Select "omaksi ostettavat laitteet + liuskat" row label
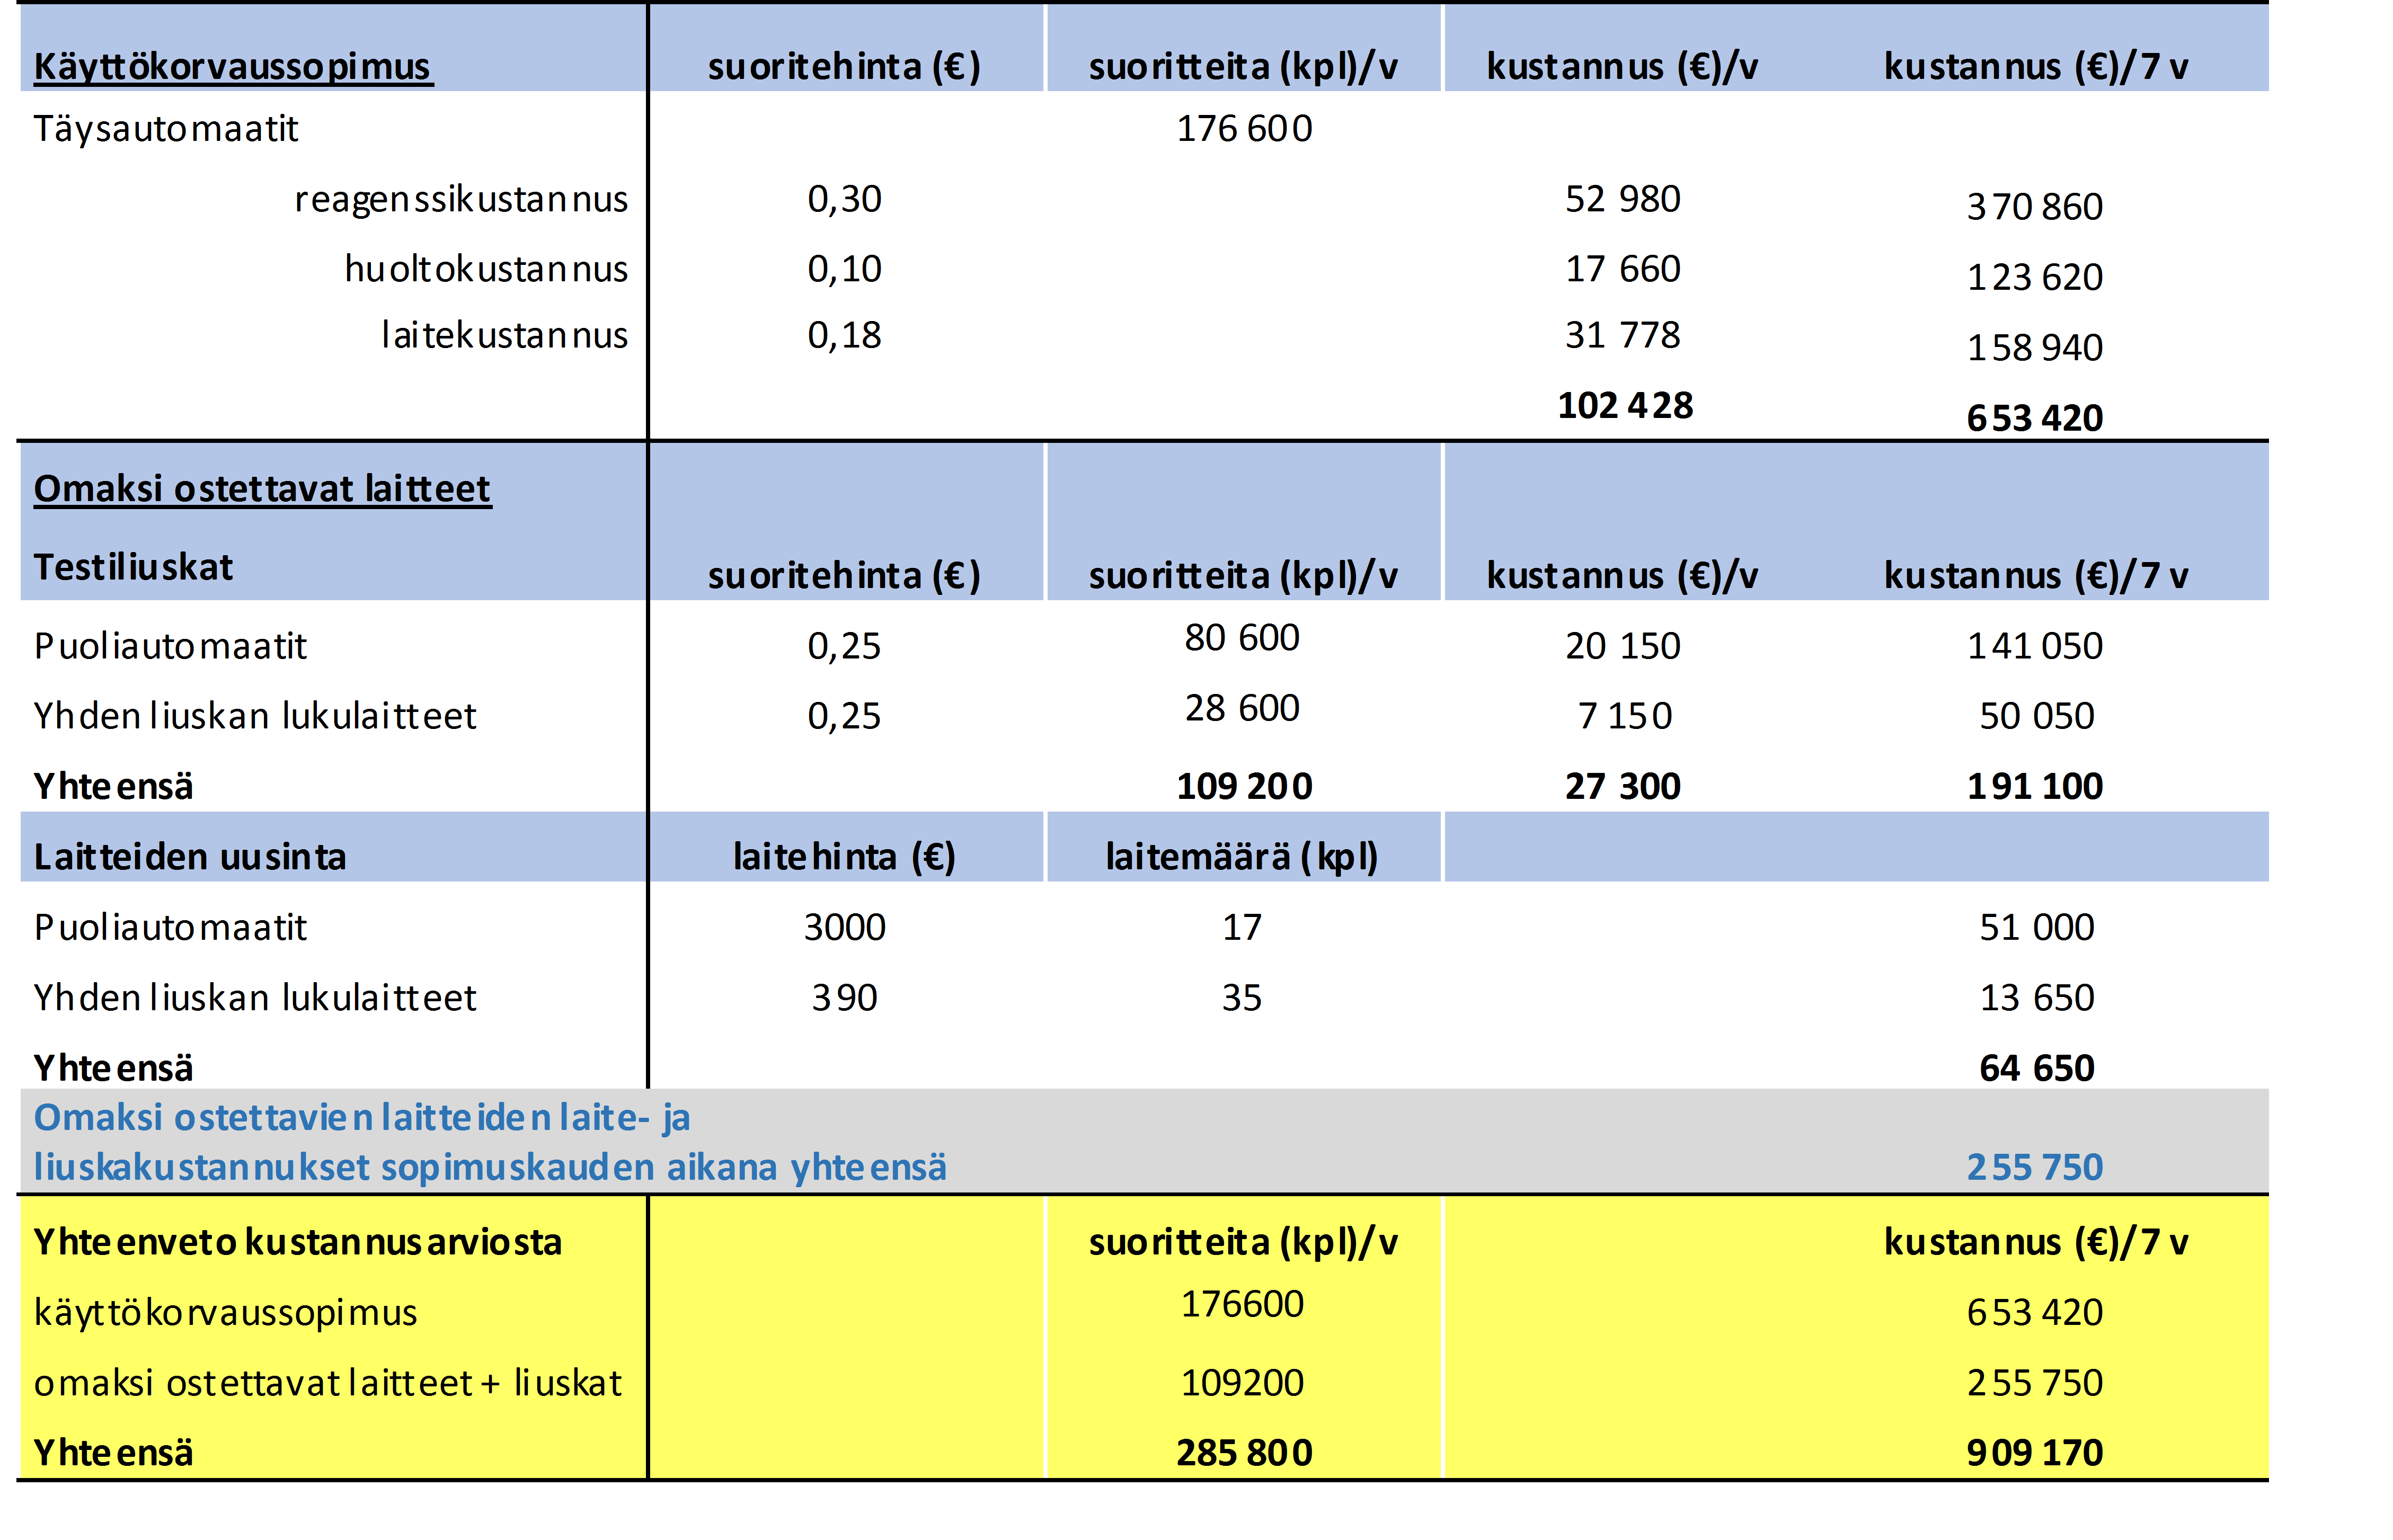Viewport: 2393px width, 1540px height. click(328, 1383)
